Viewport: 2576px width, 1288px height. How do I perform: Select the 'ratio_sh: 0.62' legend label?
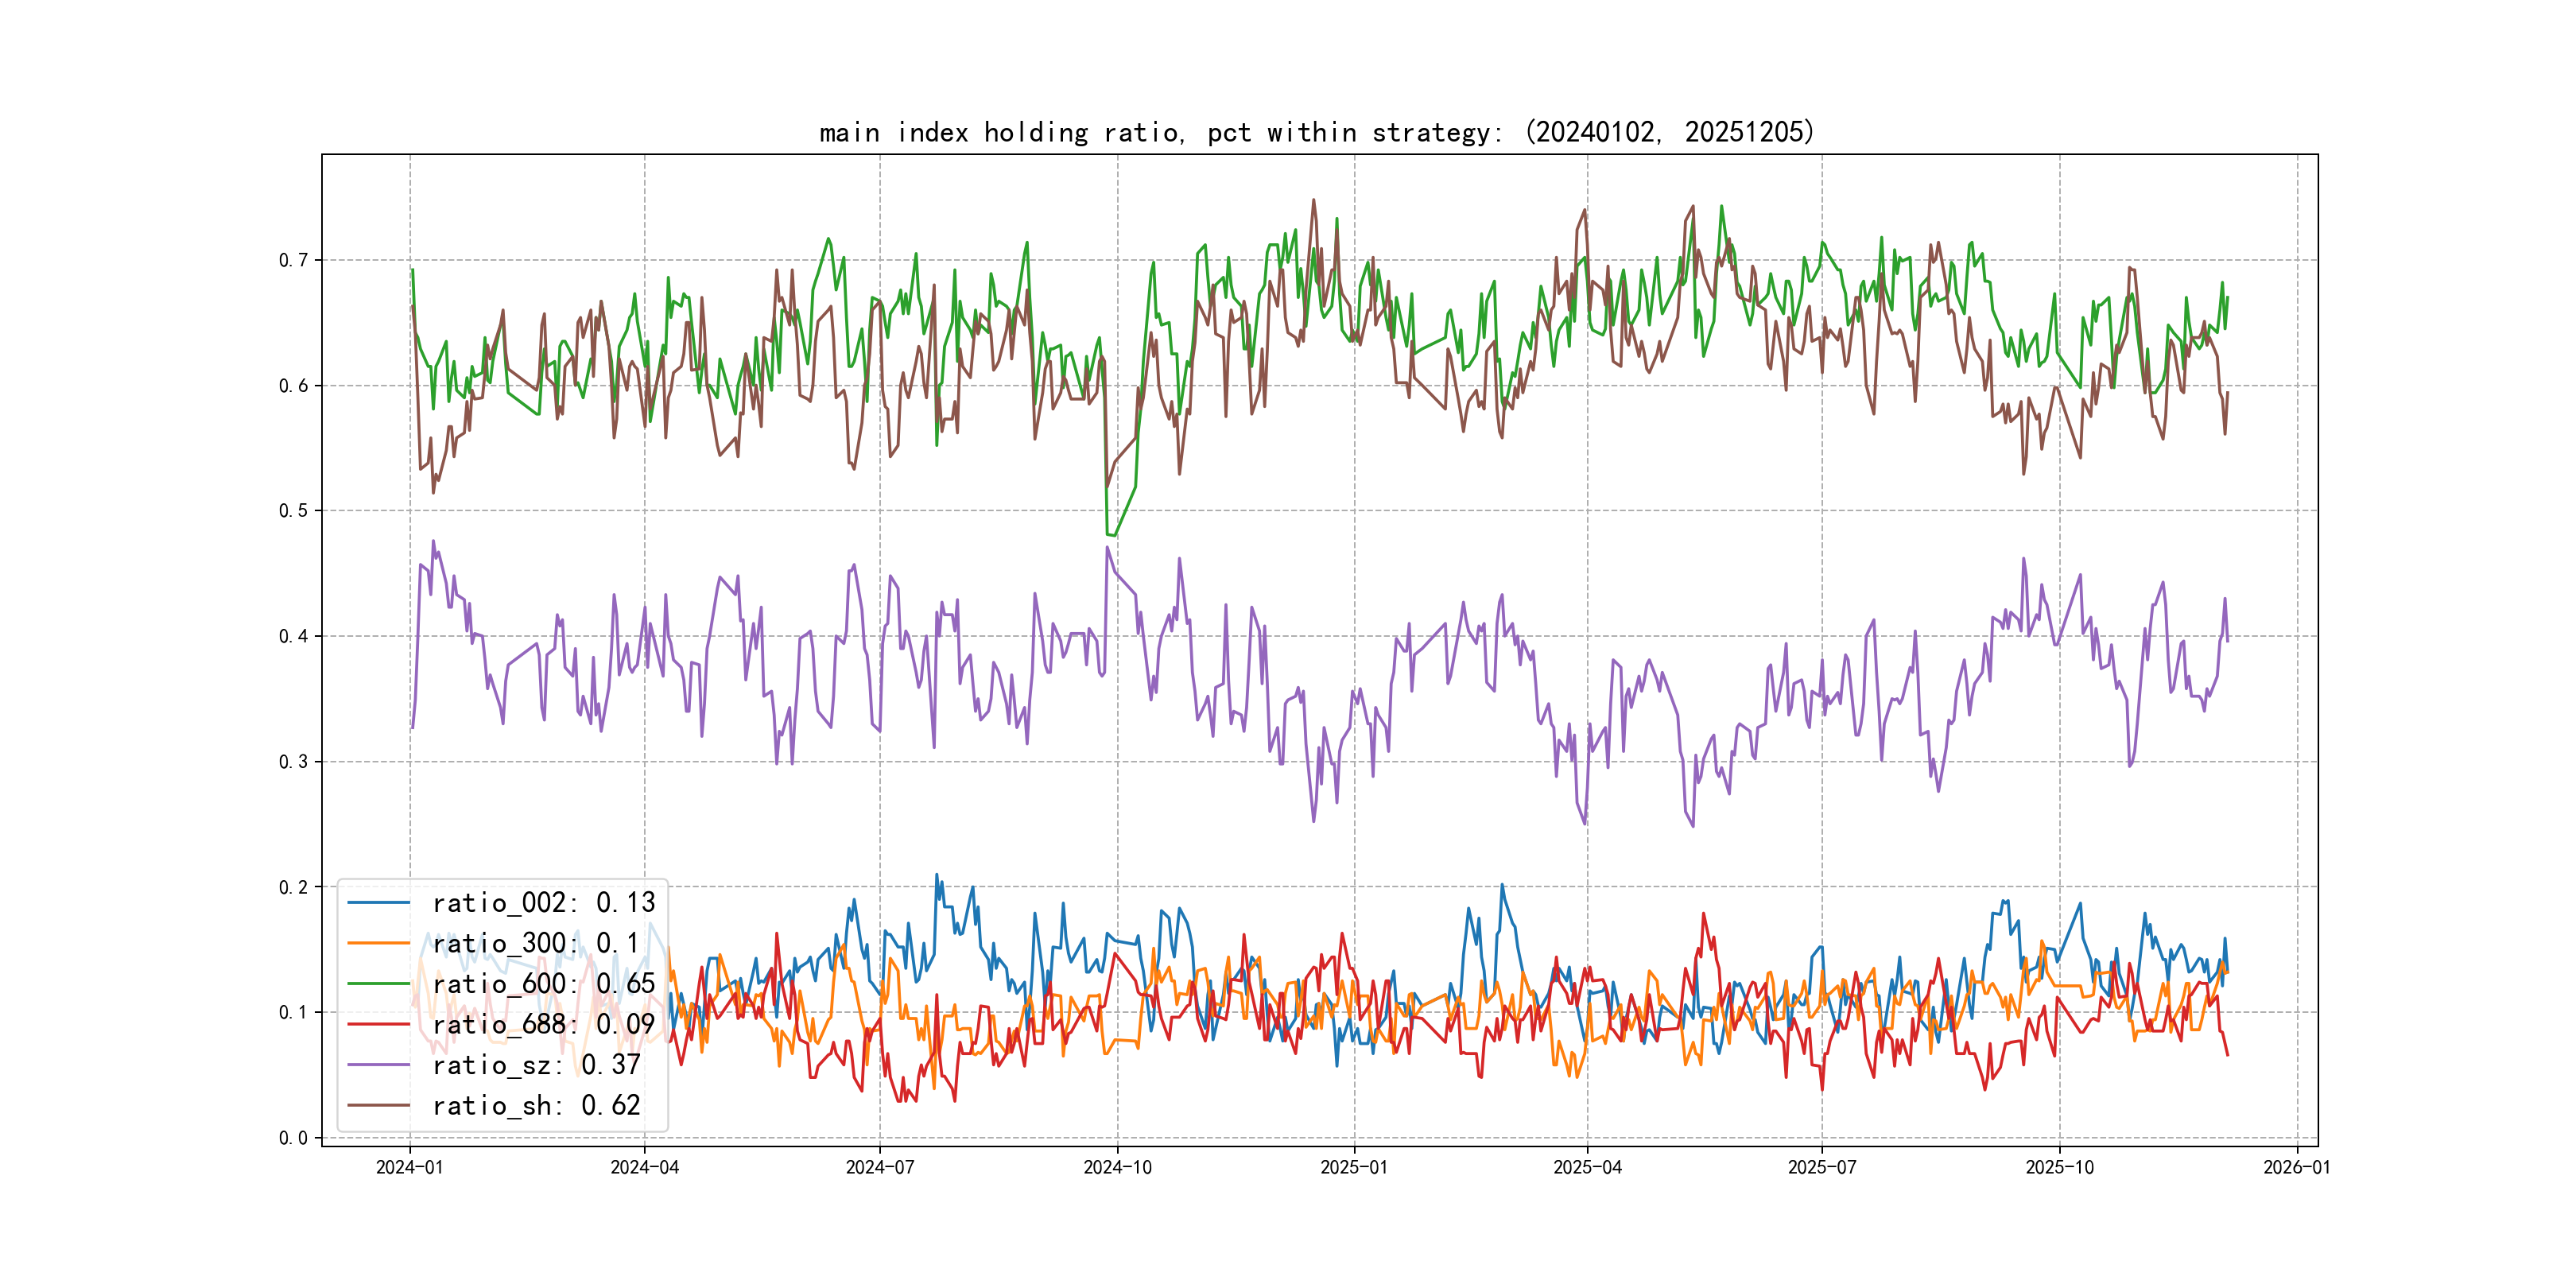click(x=536, y=1105)
